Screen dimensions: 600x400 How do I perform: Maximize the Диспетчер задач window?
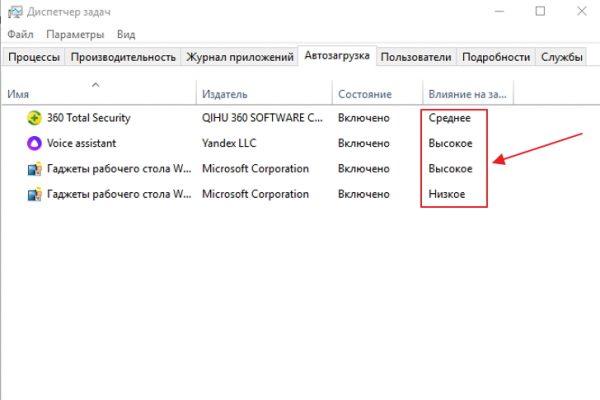point(540,11)
